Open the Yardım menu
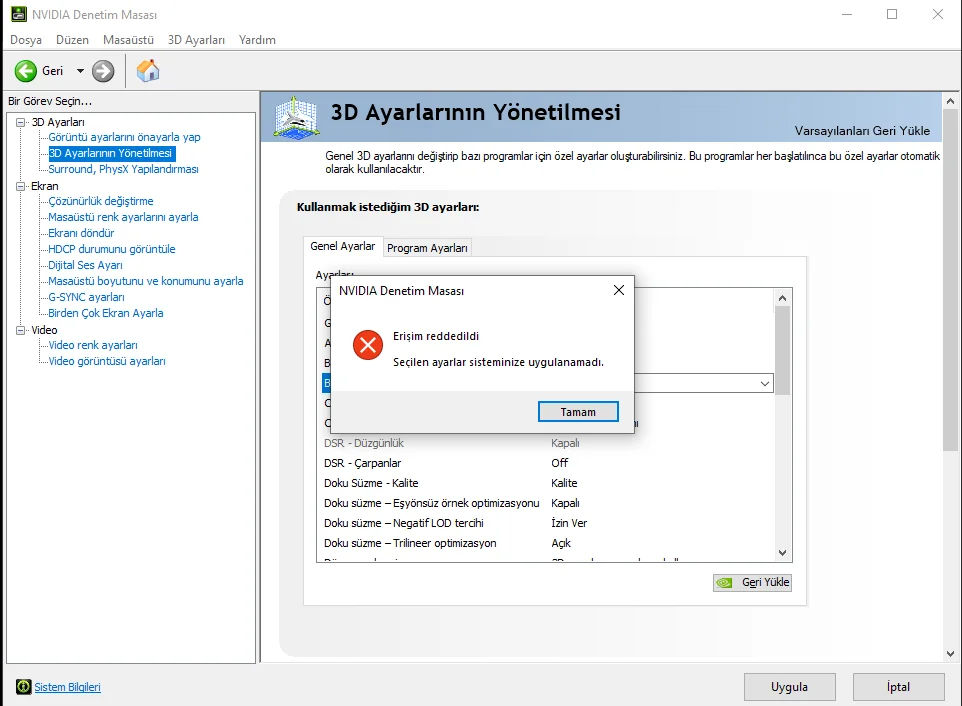The height and width of the screenshot is (706, 962). click(x=257, y=40)
